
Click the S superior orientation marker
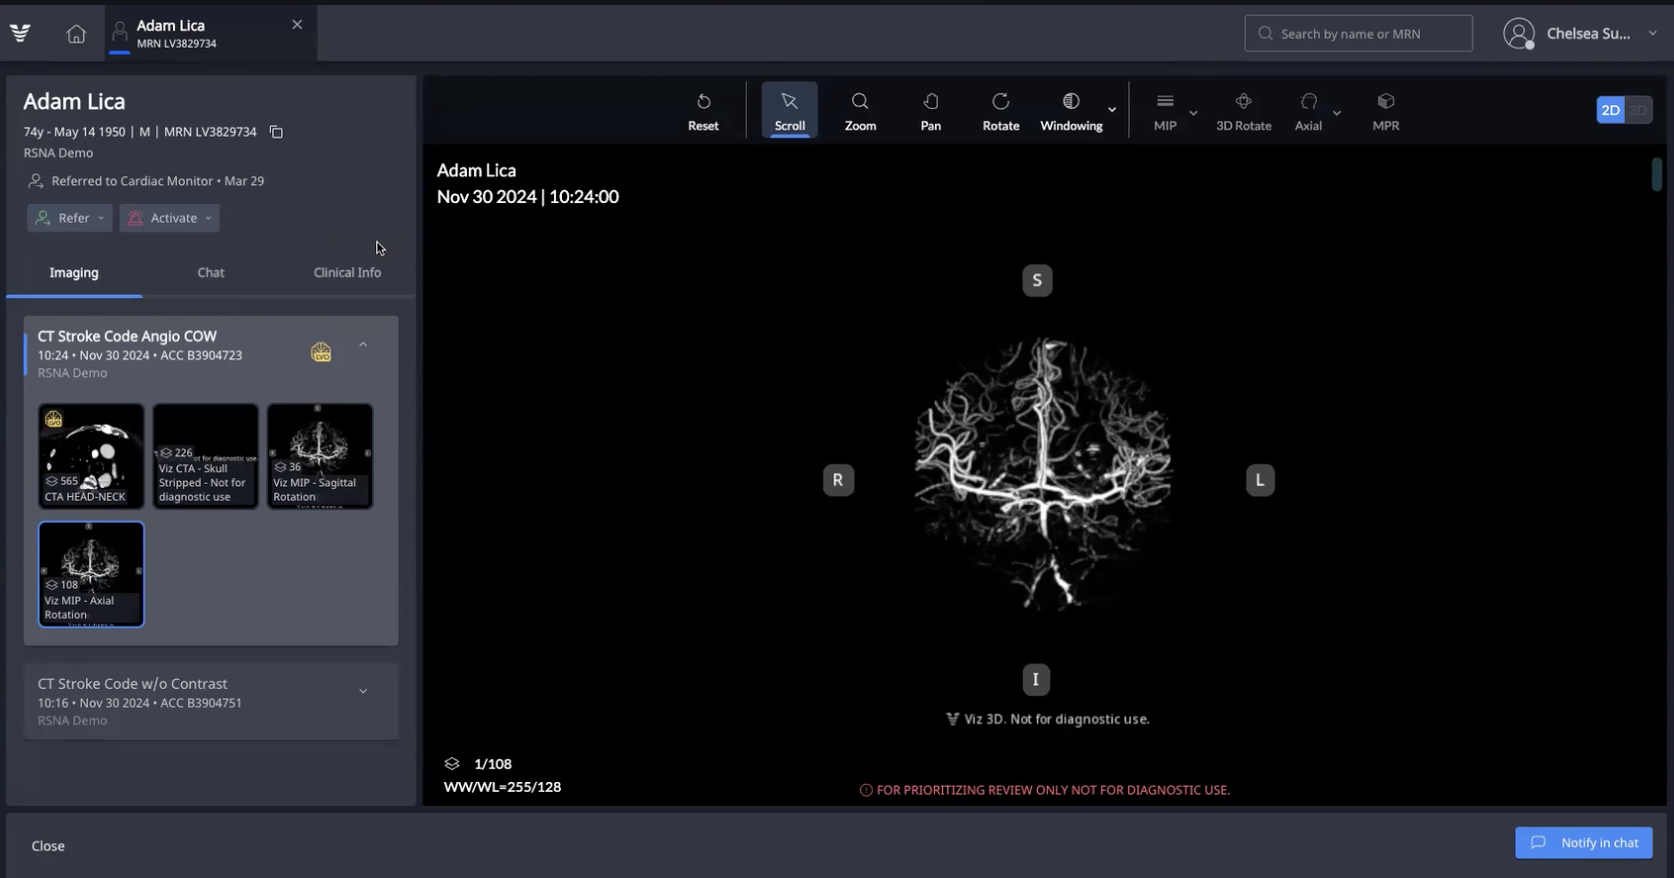[x=1037, y=280]
